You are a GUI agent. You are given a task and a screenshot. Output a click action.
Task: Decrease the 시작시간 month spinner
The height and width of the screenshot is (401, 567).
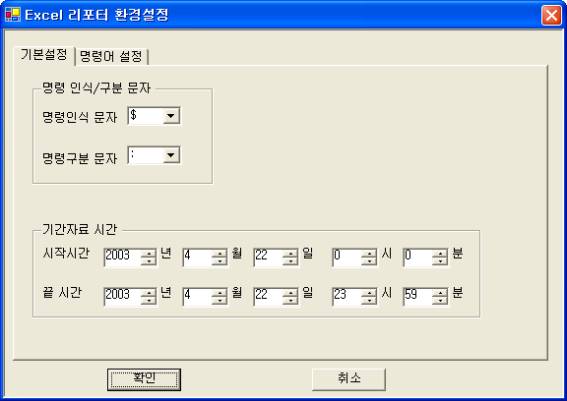pos(219,261)
